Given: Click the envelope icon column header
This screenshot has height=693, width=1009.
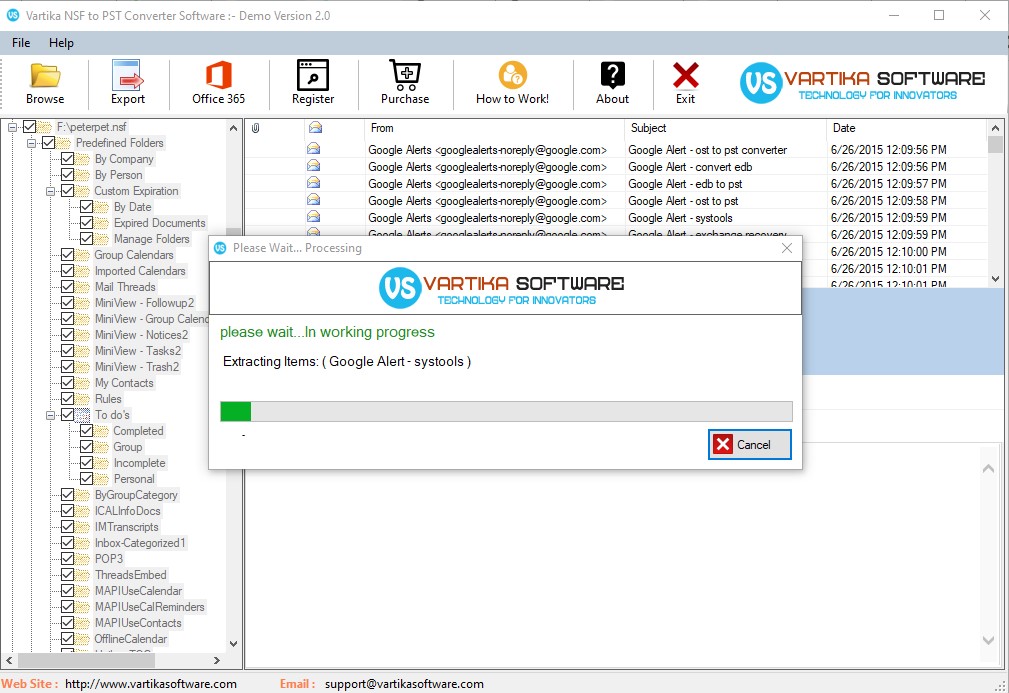Looking at the screenshot, I should (315, 128).
